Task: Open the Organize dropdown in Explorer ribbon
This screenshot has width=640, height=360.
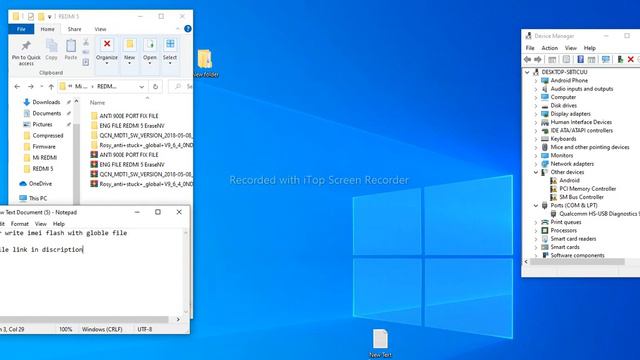Action: tap(107, 52)
